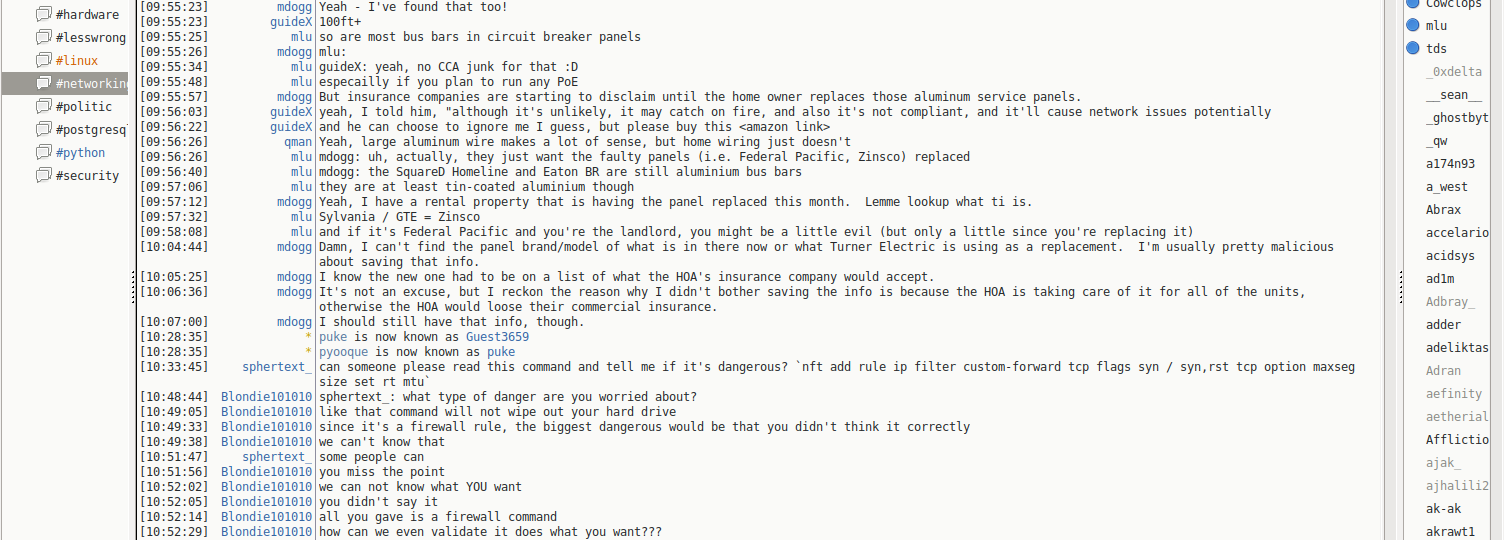Click the chat bubble icon beside #python

(x=43, y=152)
